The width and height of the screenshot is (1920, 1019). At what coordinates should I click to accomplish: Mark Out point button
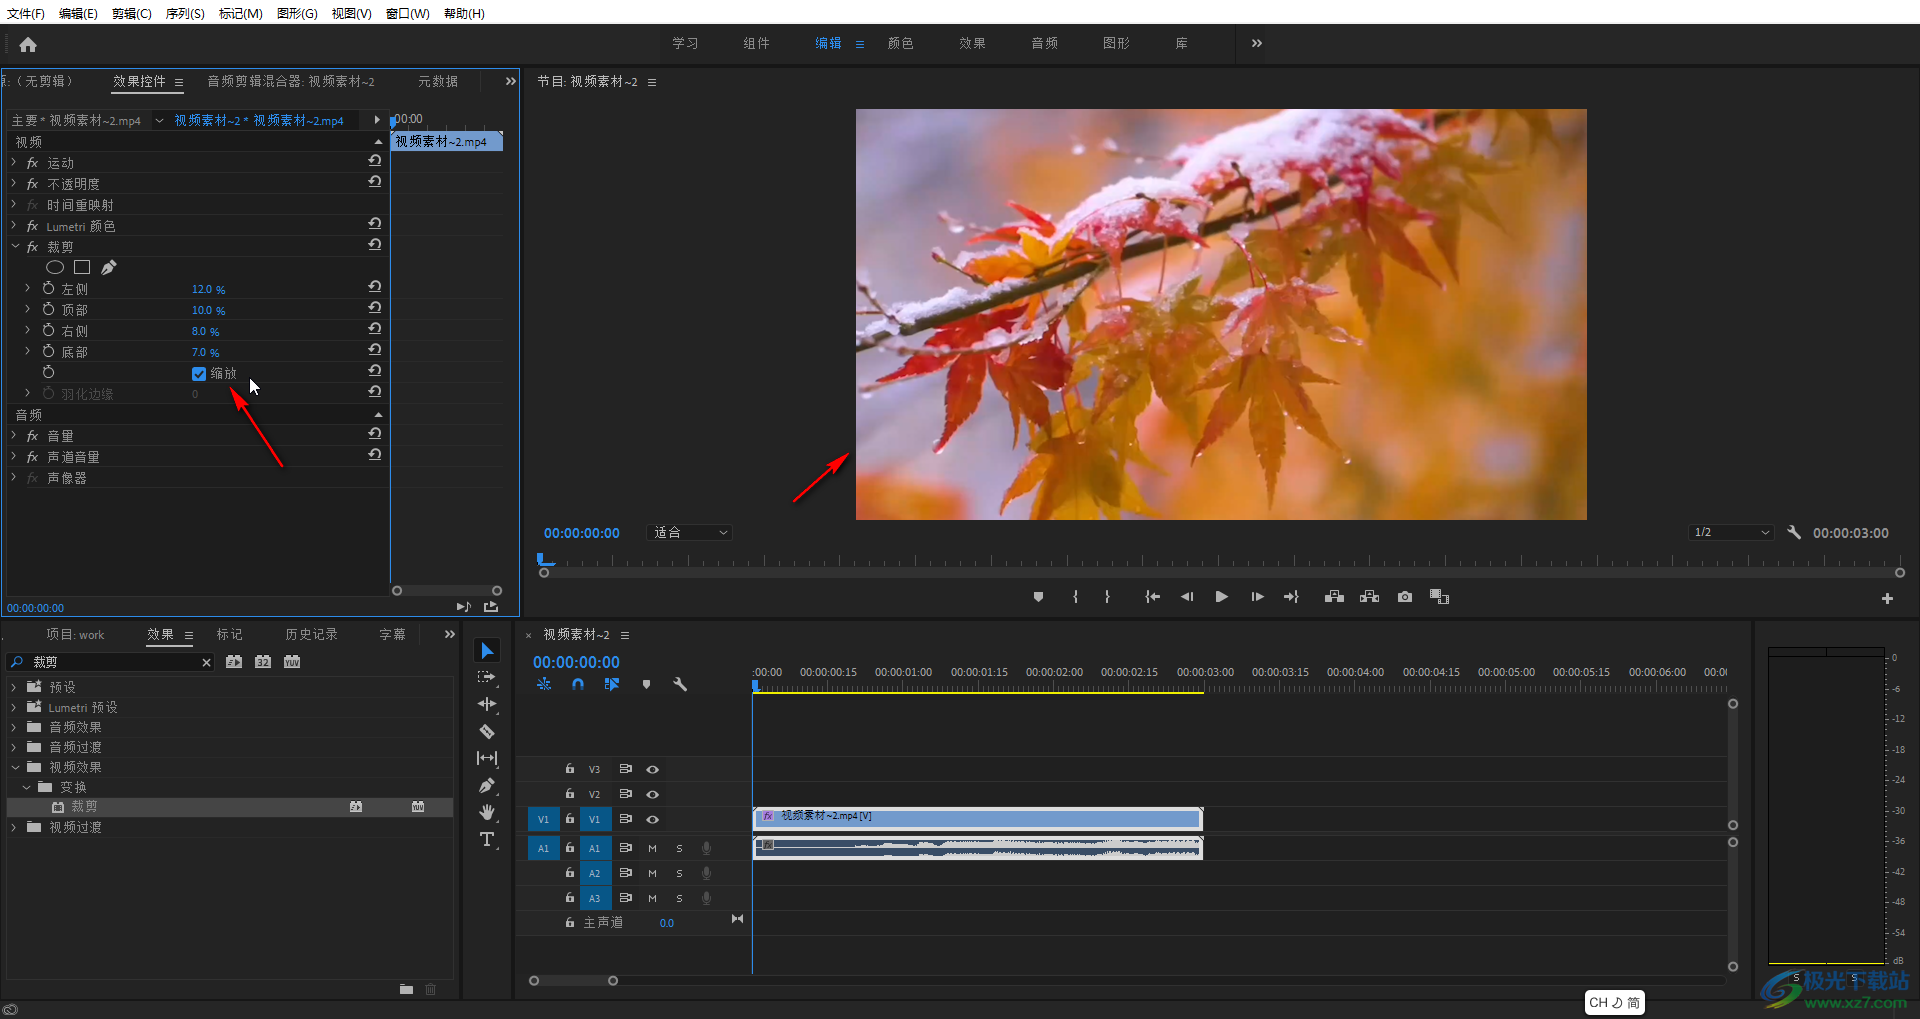[1107, 597]
